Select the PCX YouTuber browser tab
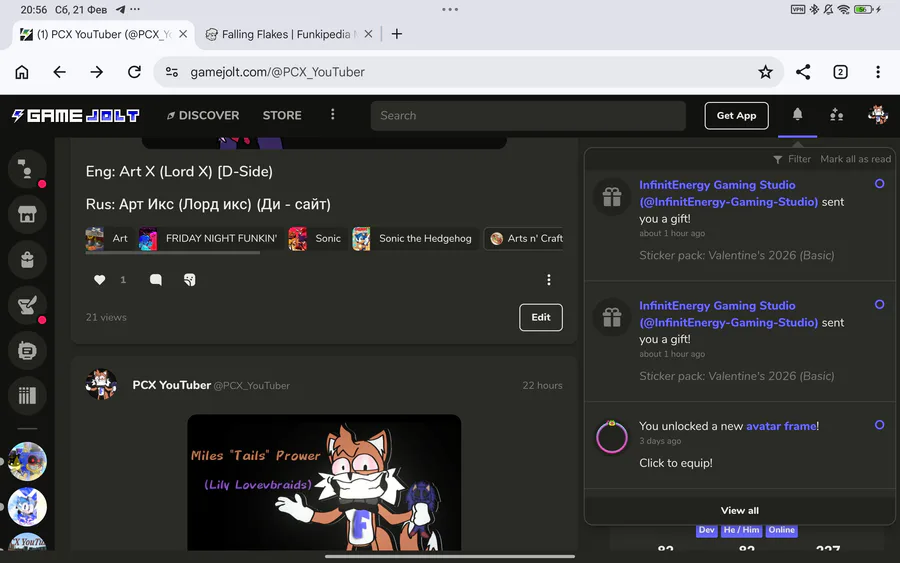This screenshot has width=900, height=563. (x=103, y=34)
